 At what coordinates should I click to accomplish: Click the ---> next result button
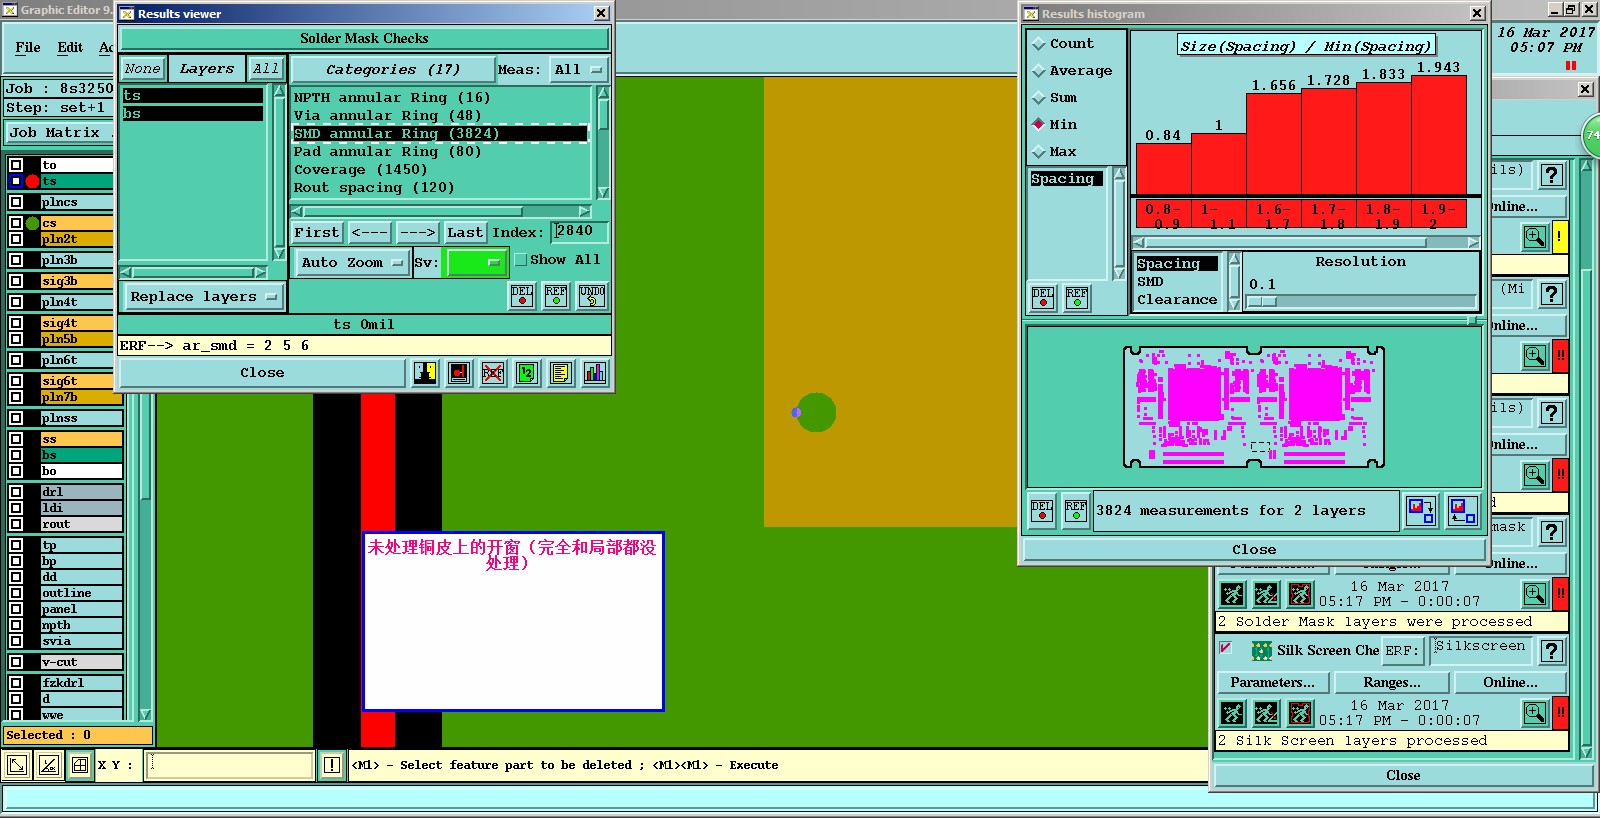417,233
